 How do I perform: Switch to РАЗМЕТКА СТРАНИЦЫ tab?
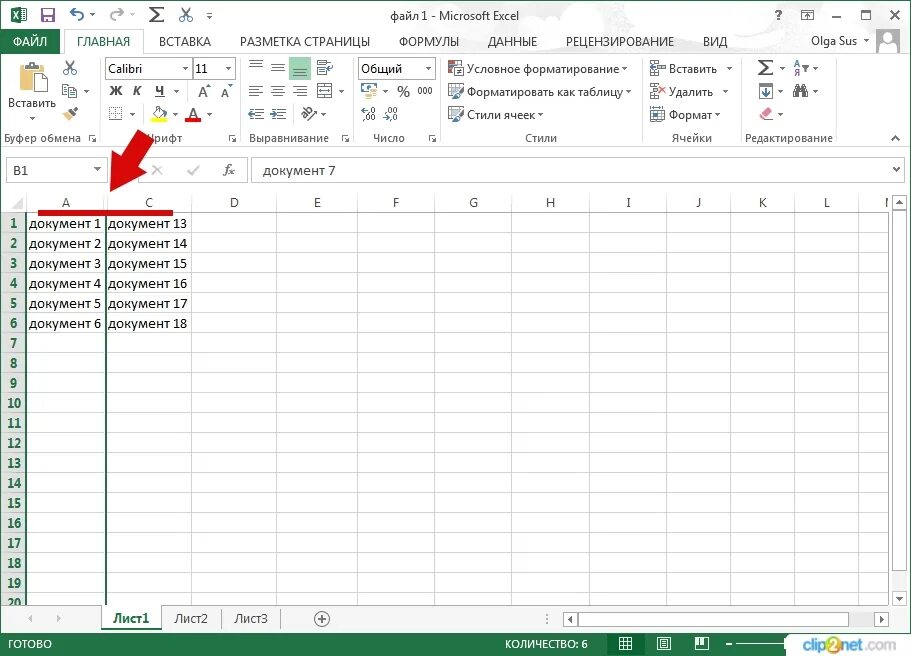(x=304, y=42)
